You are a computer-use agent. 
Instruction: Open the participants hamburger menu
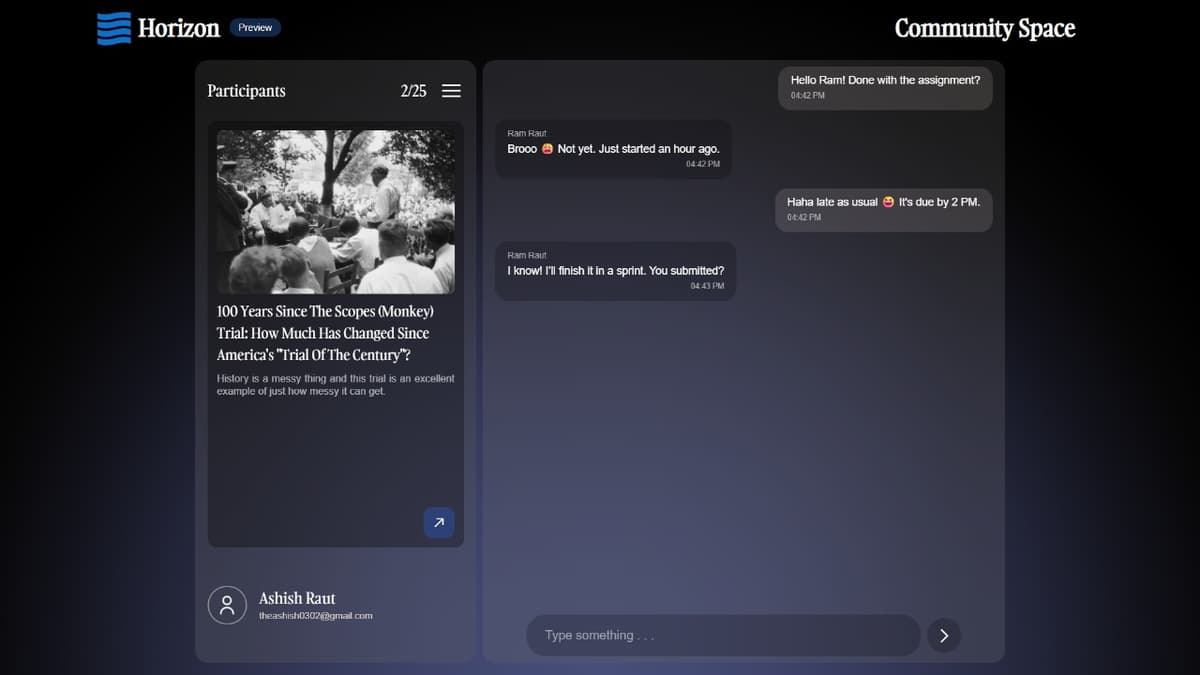point(451,91)
